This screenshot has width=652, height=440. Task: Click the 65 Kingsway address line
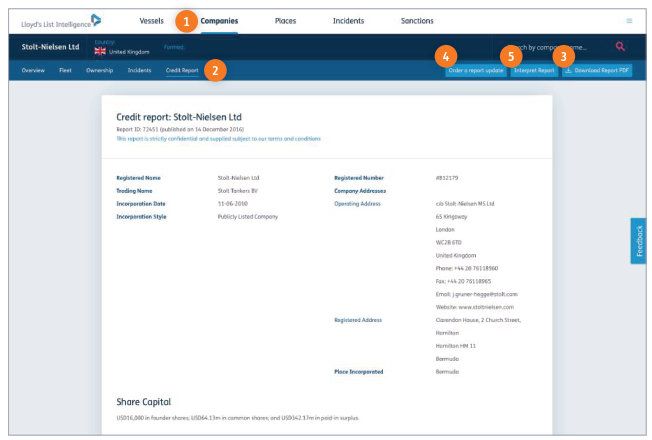[x=452, y=217]
